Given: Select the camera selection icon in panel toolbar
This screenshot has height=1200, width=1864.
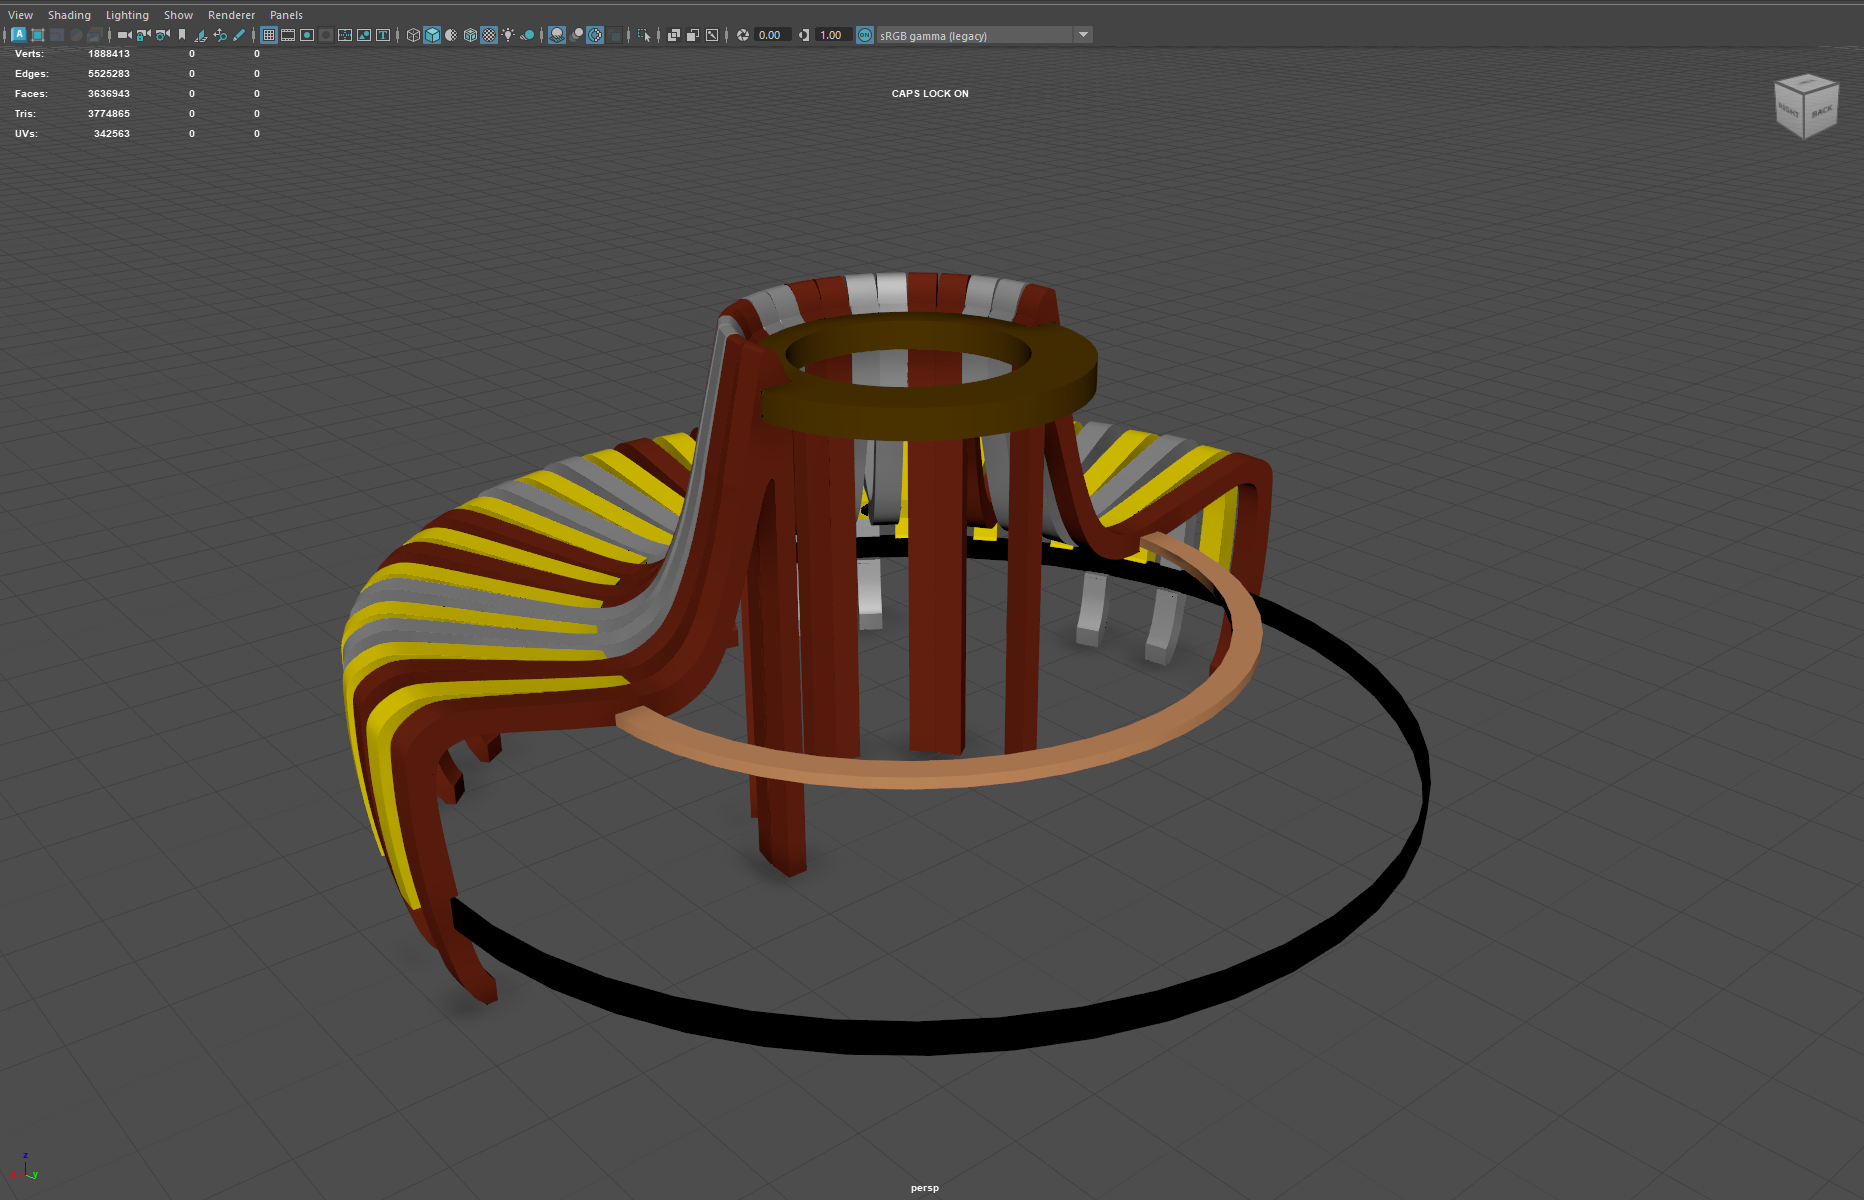Looking at the screenshot, I should 122,34.
